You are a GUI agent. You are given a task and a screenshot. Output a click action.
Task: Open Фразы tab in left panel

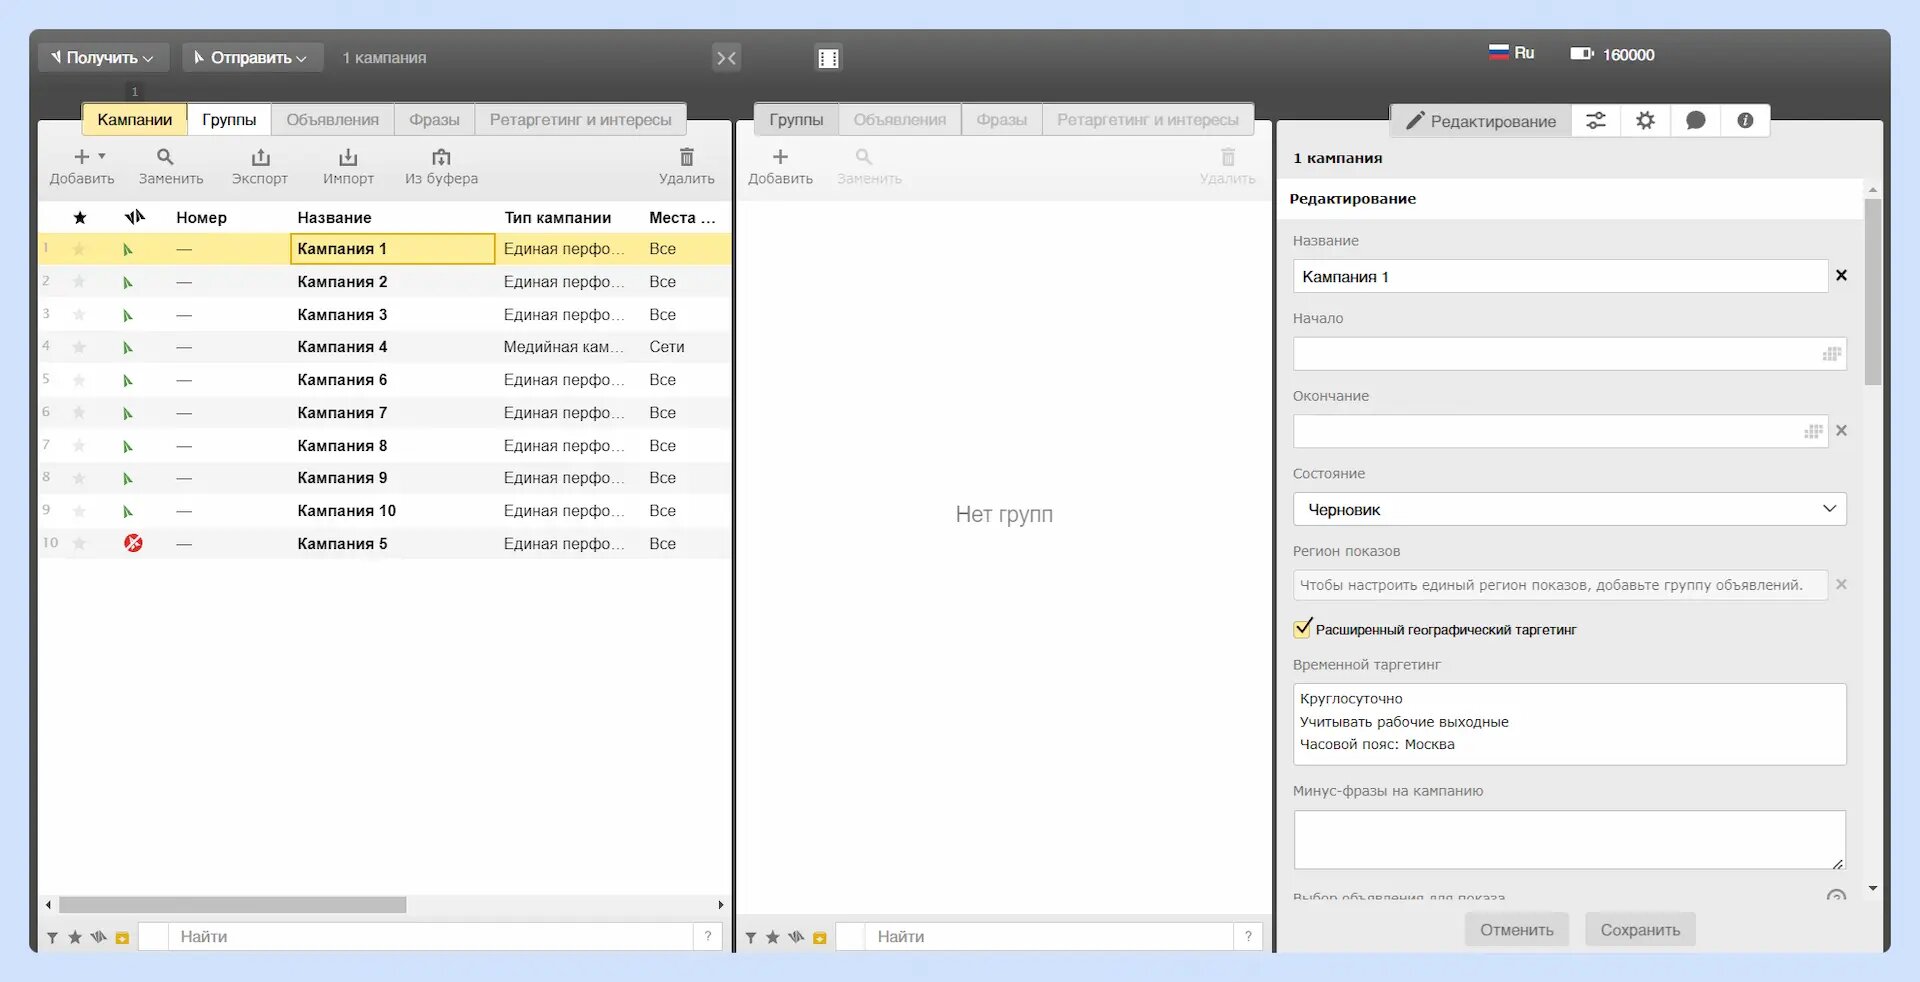point(434,120)
